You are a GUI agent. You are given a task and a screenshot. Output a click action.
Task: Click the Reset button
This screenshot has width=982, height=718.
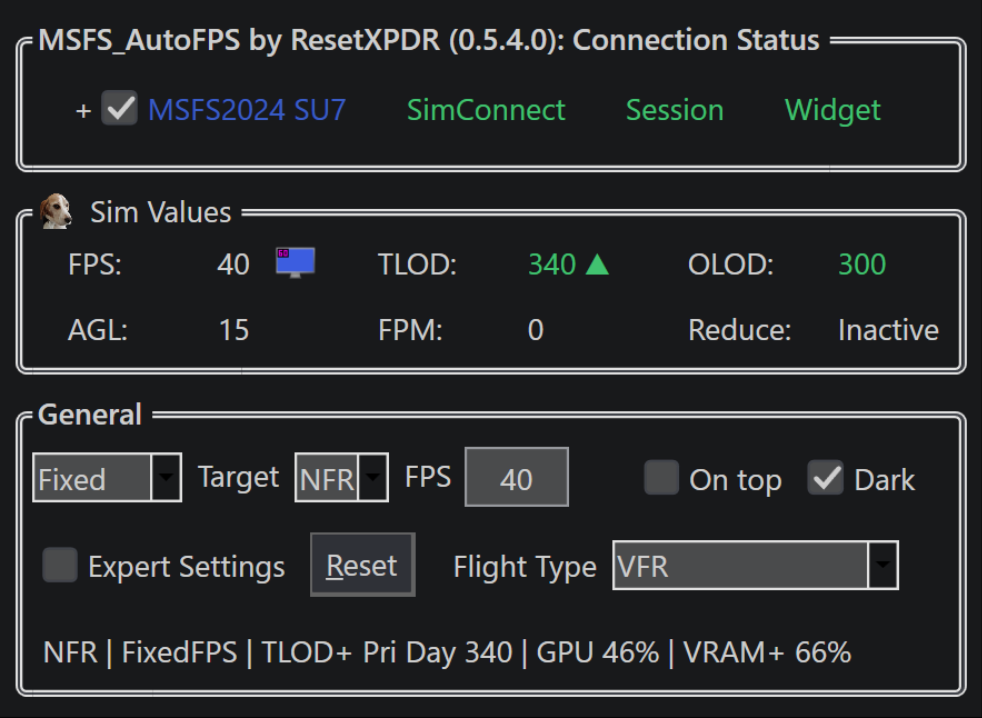click(x=363, y=565)
